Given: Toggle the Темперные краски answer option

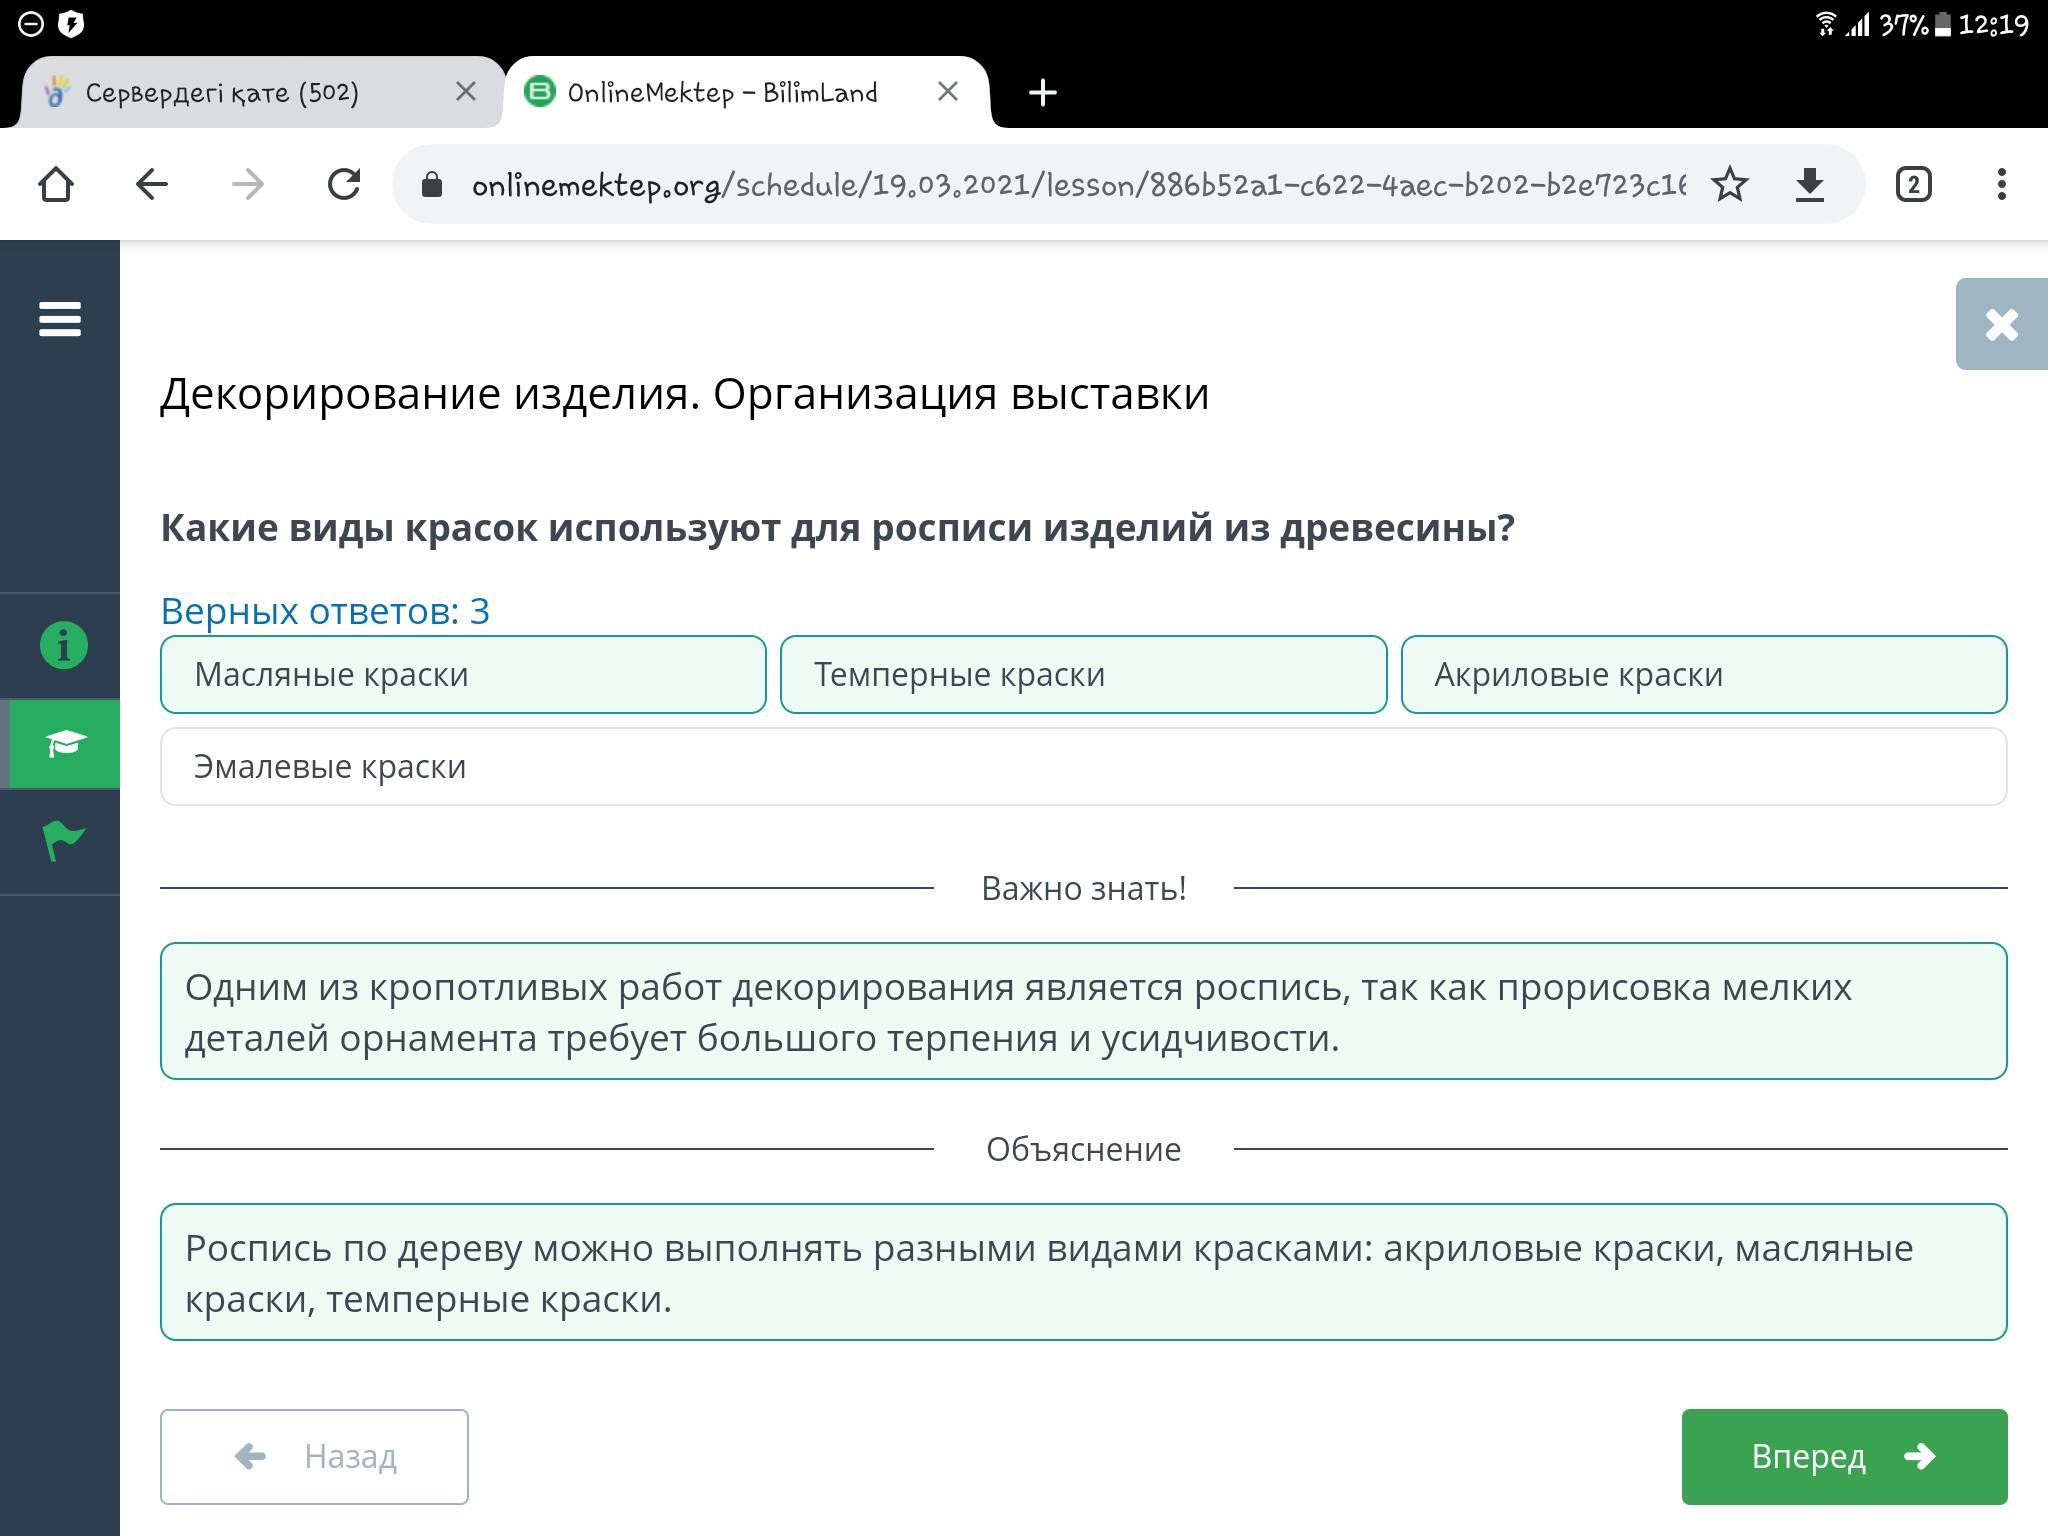Looking at the screenshot, I should click(1083, 675).
